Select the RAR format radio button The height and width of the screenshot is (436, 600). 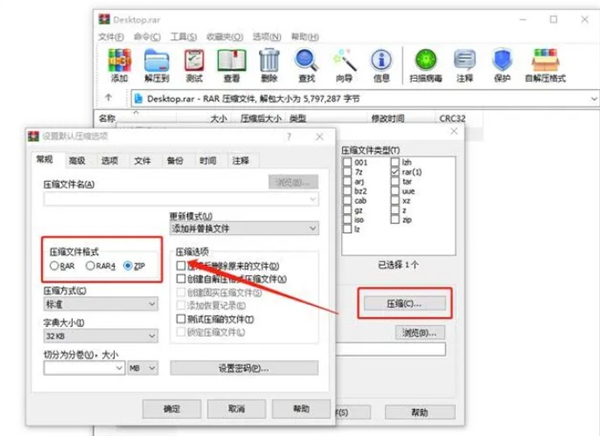[56, 266]
